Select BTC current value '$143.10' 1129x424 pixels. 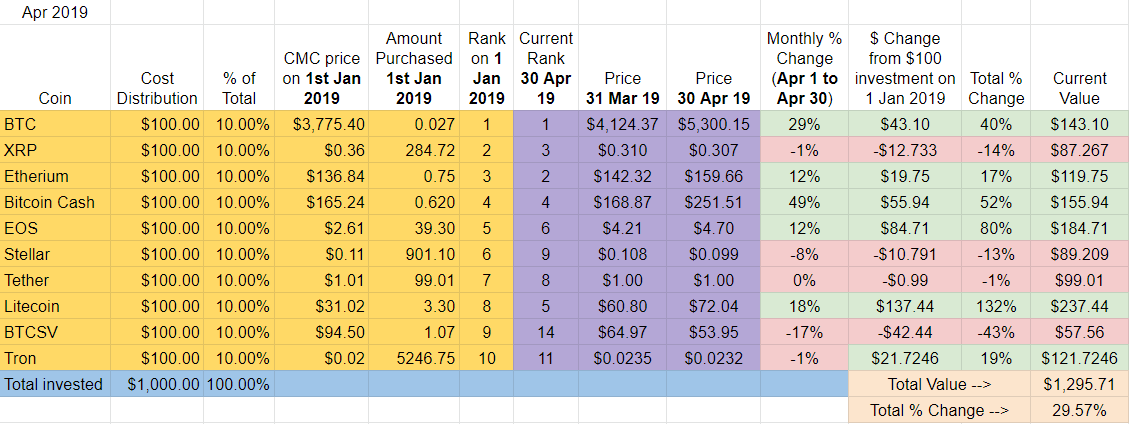point(1080,125)
